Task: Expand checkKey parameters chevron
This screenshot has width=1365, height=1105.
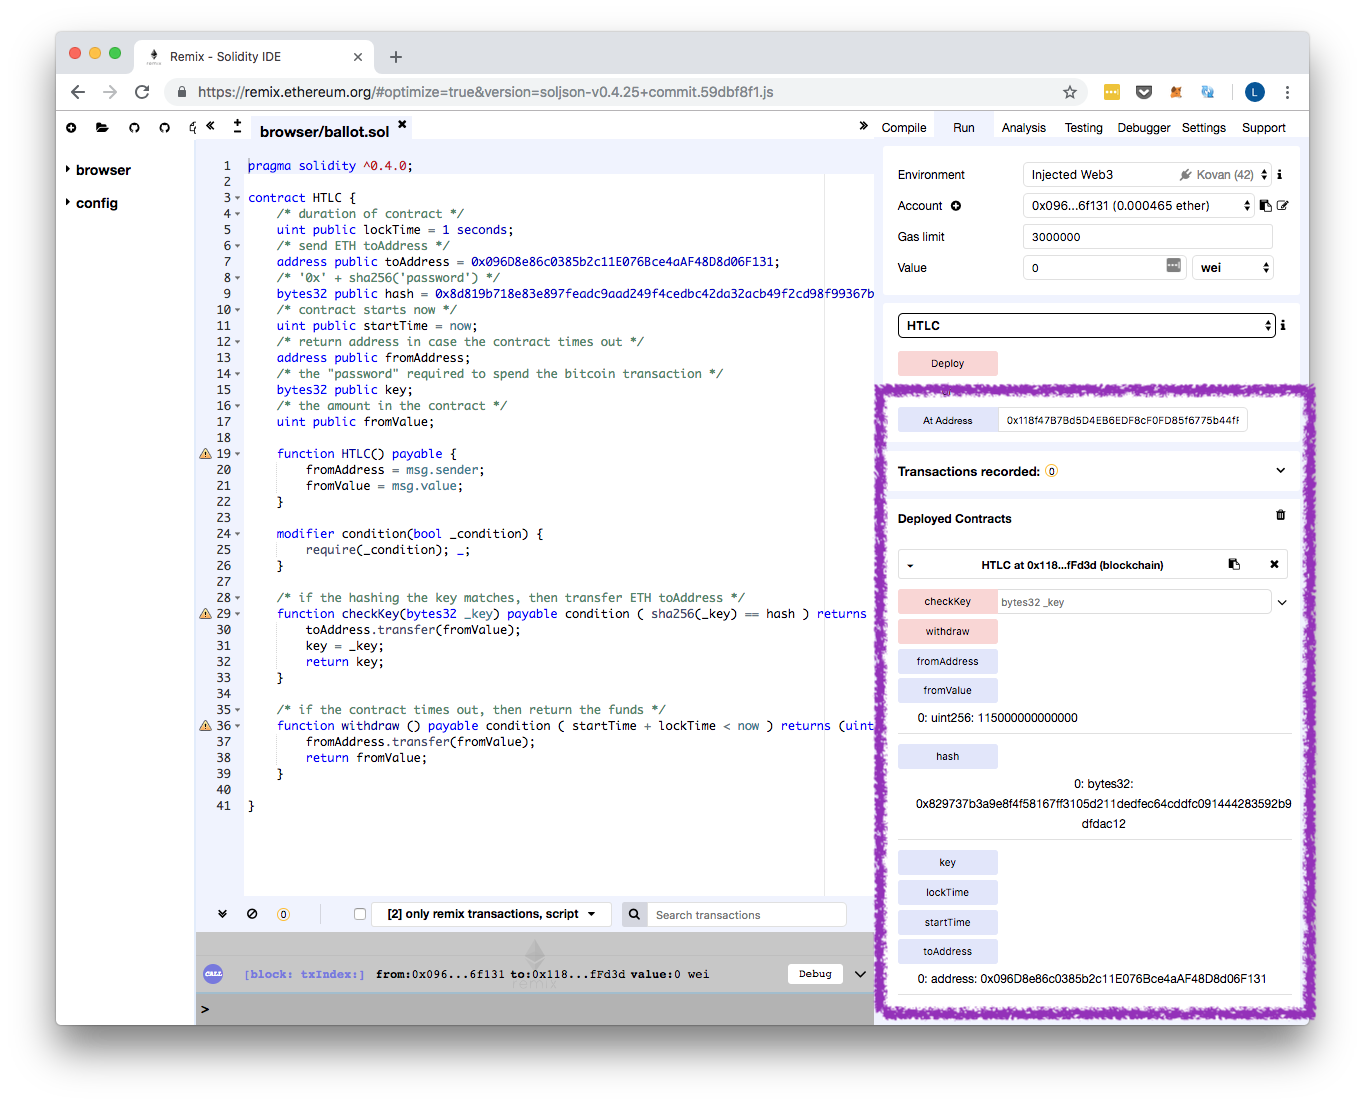Action: click(1282, 602)
